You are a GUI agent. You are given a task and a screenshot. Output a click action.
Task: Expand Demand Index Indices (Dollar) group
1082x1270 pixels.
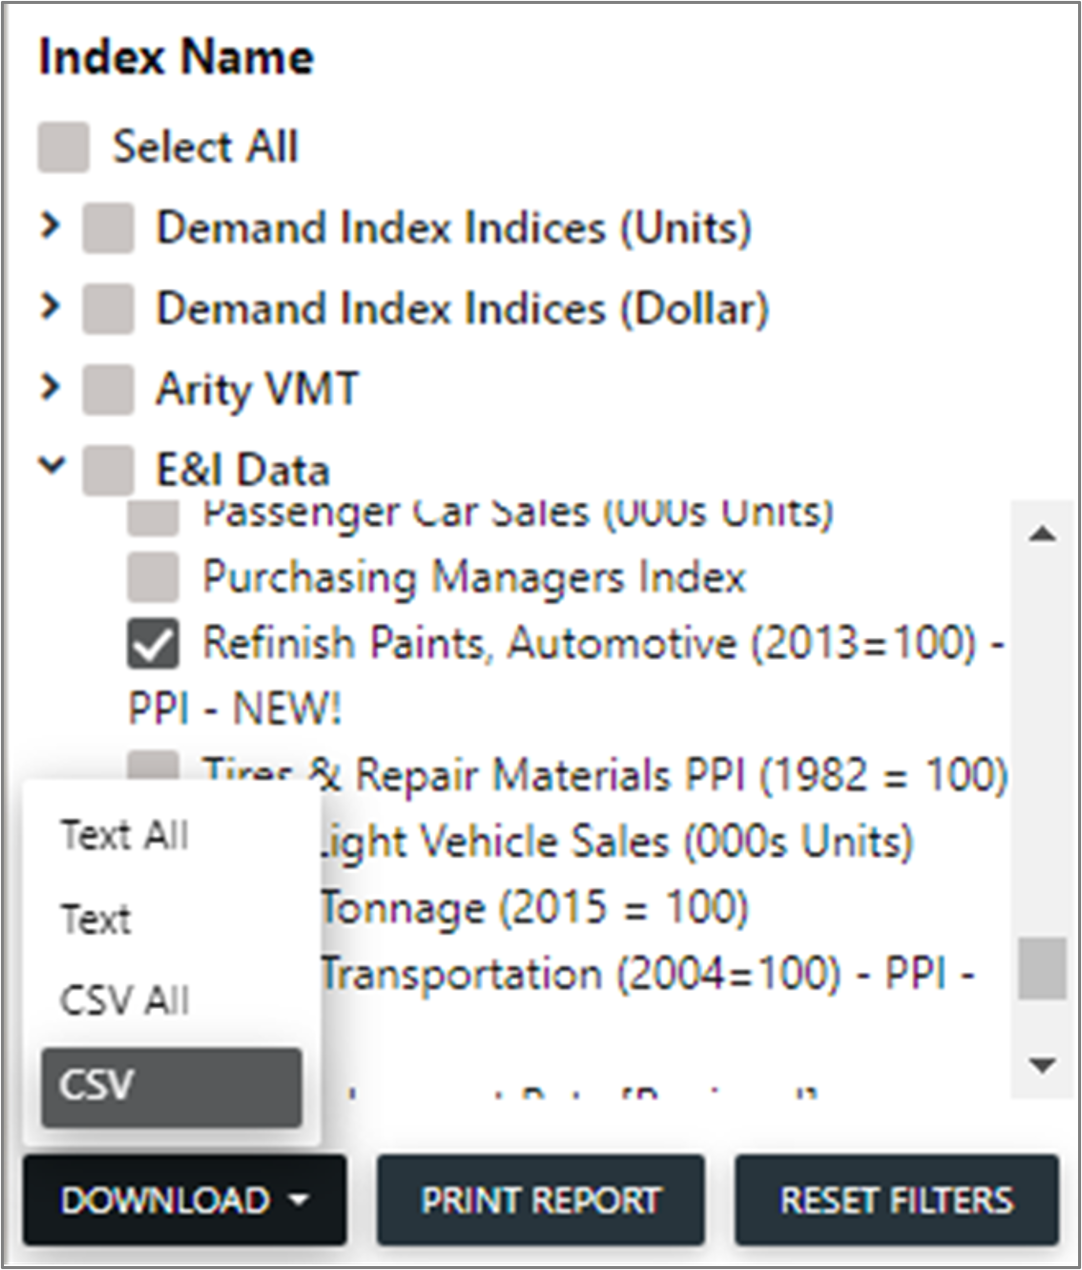(x=50, y=307)
